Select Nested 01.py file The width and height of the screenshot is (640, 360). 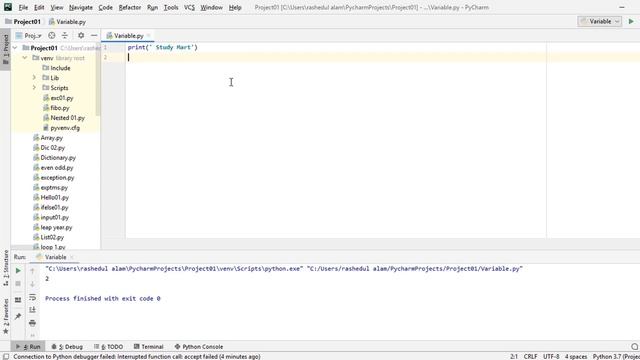click(64, 118)
